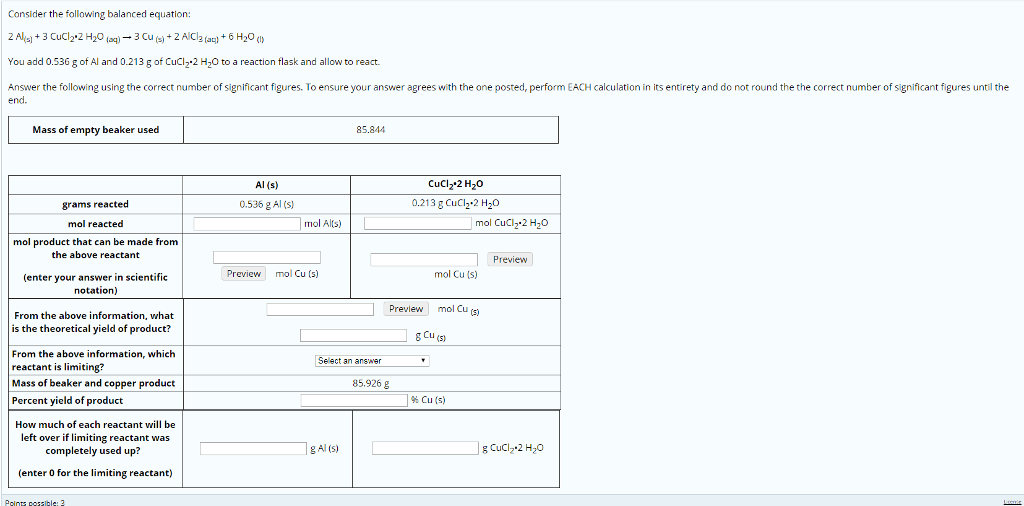Click Preview button beside theoretical yield mol Cu
The image size is (1024, 506).
pos(406,309)
